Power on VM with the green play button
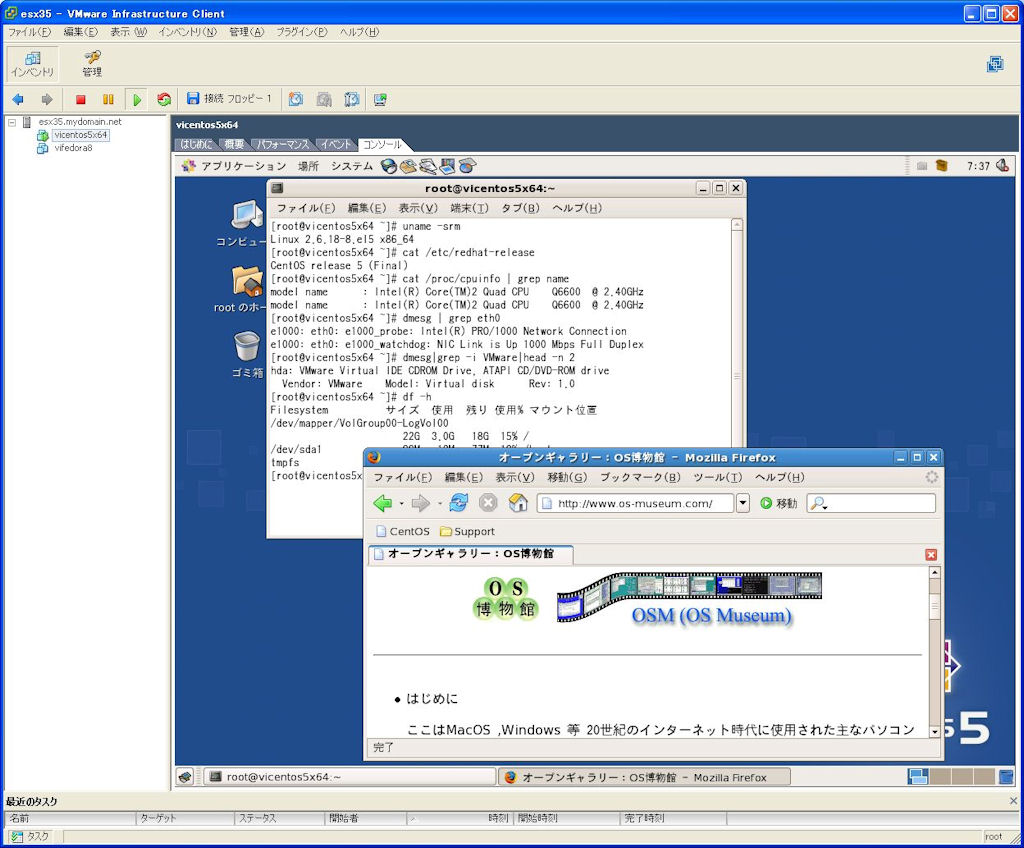The height and width of the screenshot is (848, 1024). (136, 99)
